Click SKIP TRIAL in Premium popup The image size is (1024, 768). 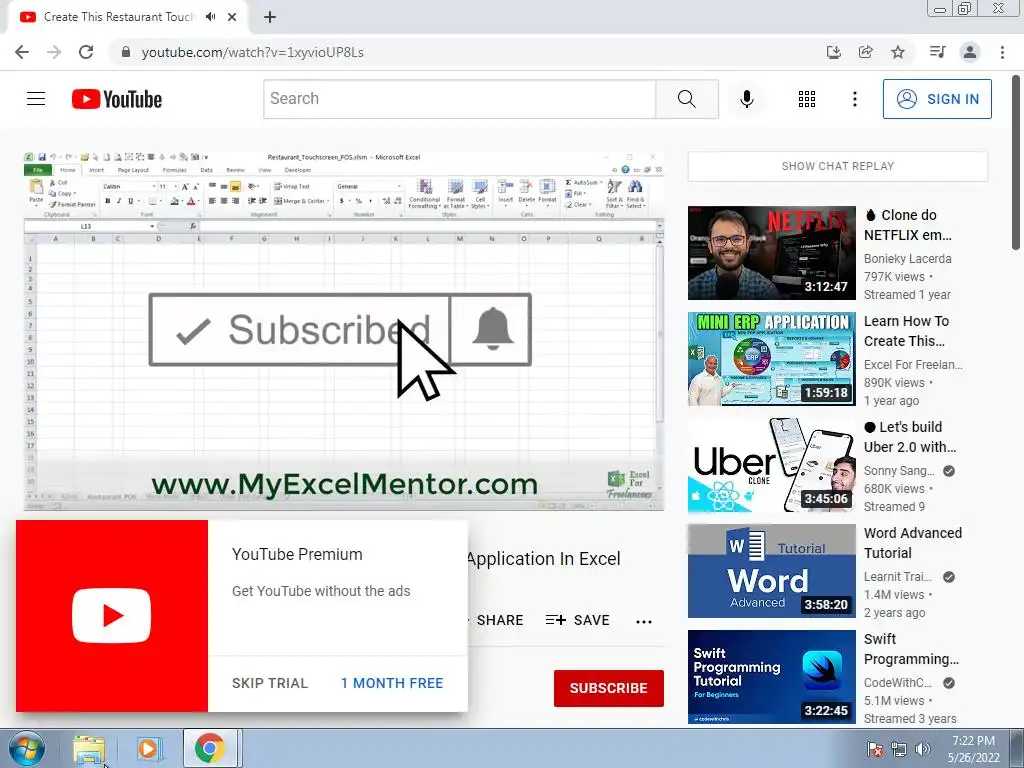[x=270, y=683]
